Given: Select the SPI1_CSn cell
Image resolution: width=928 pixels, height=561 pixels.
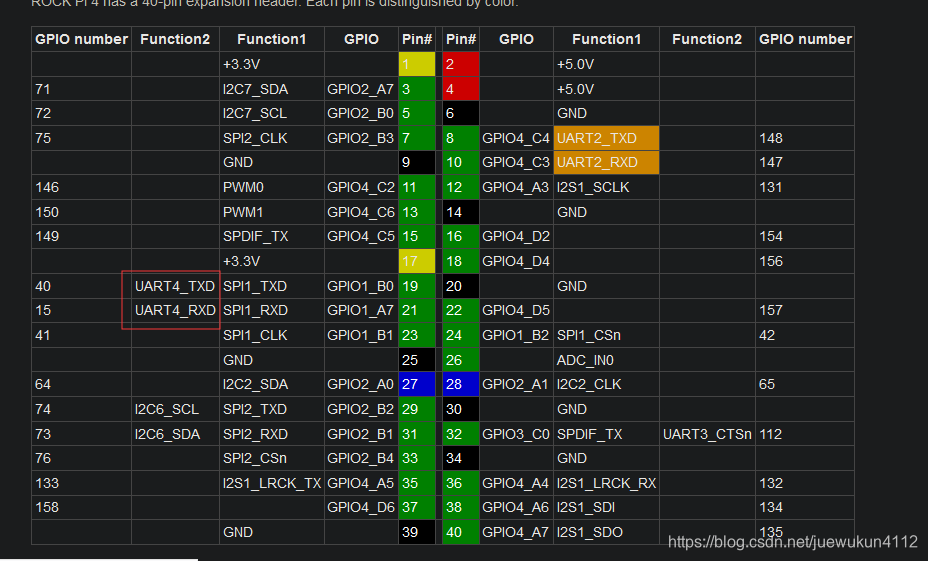Looking at the screenshot, I should [606, 335].
